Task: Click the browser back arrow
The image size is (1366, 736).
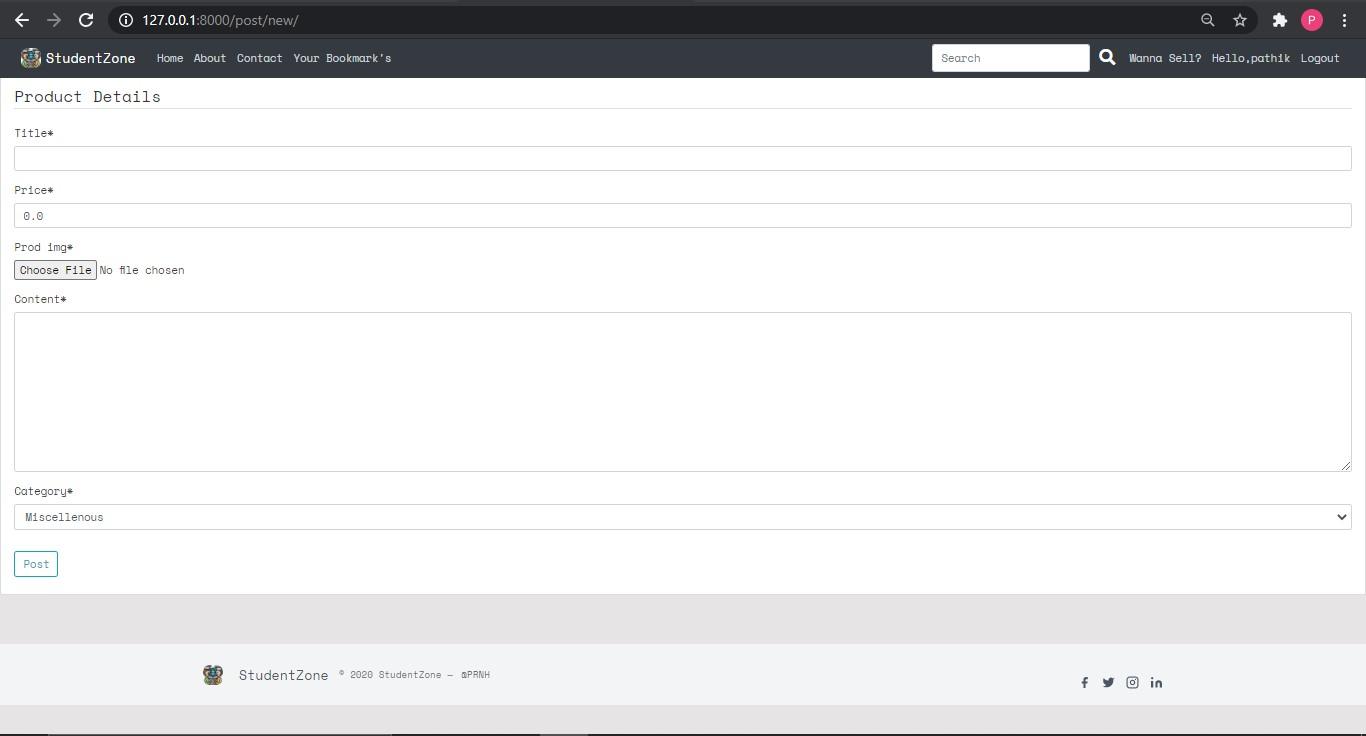Action: pyautogui.click(x=22, y=20)
